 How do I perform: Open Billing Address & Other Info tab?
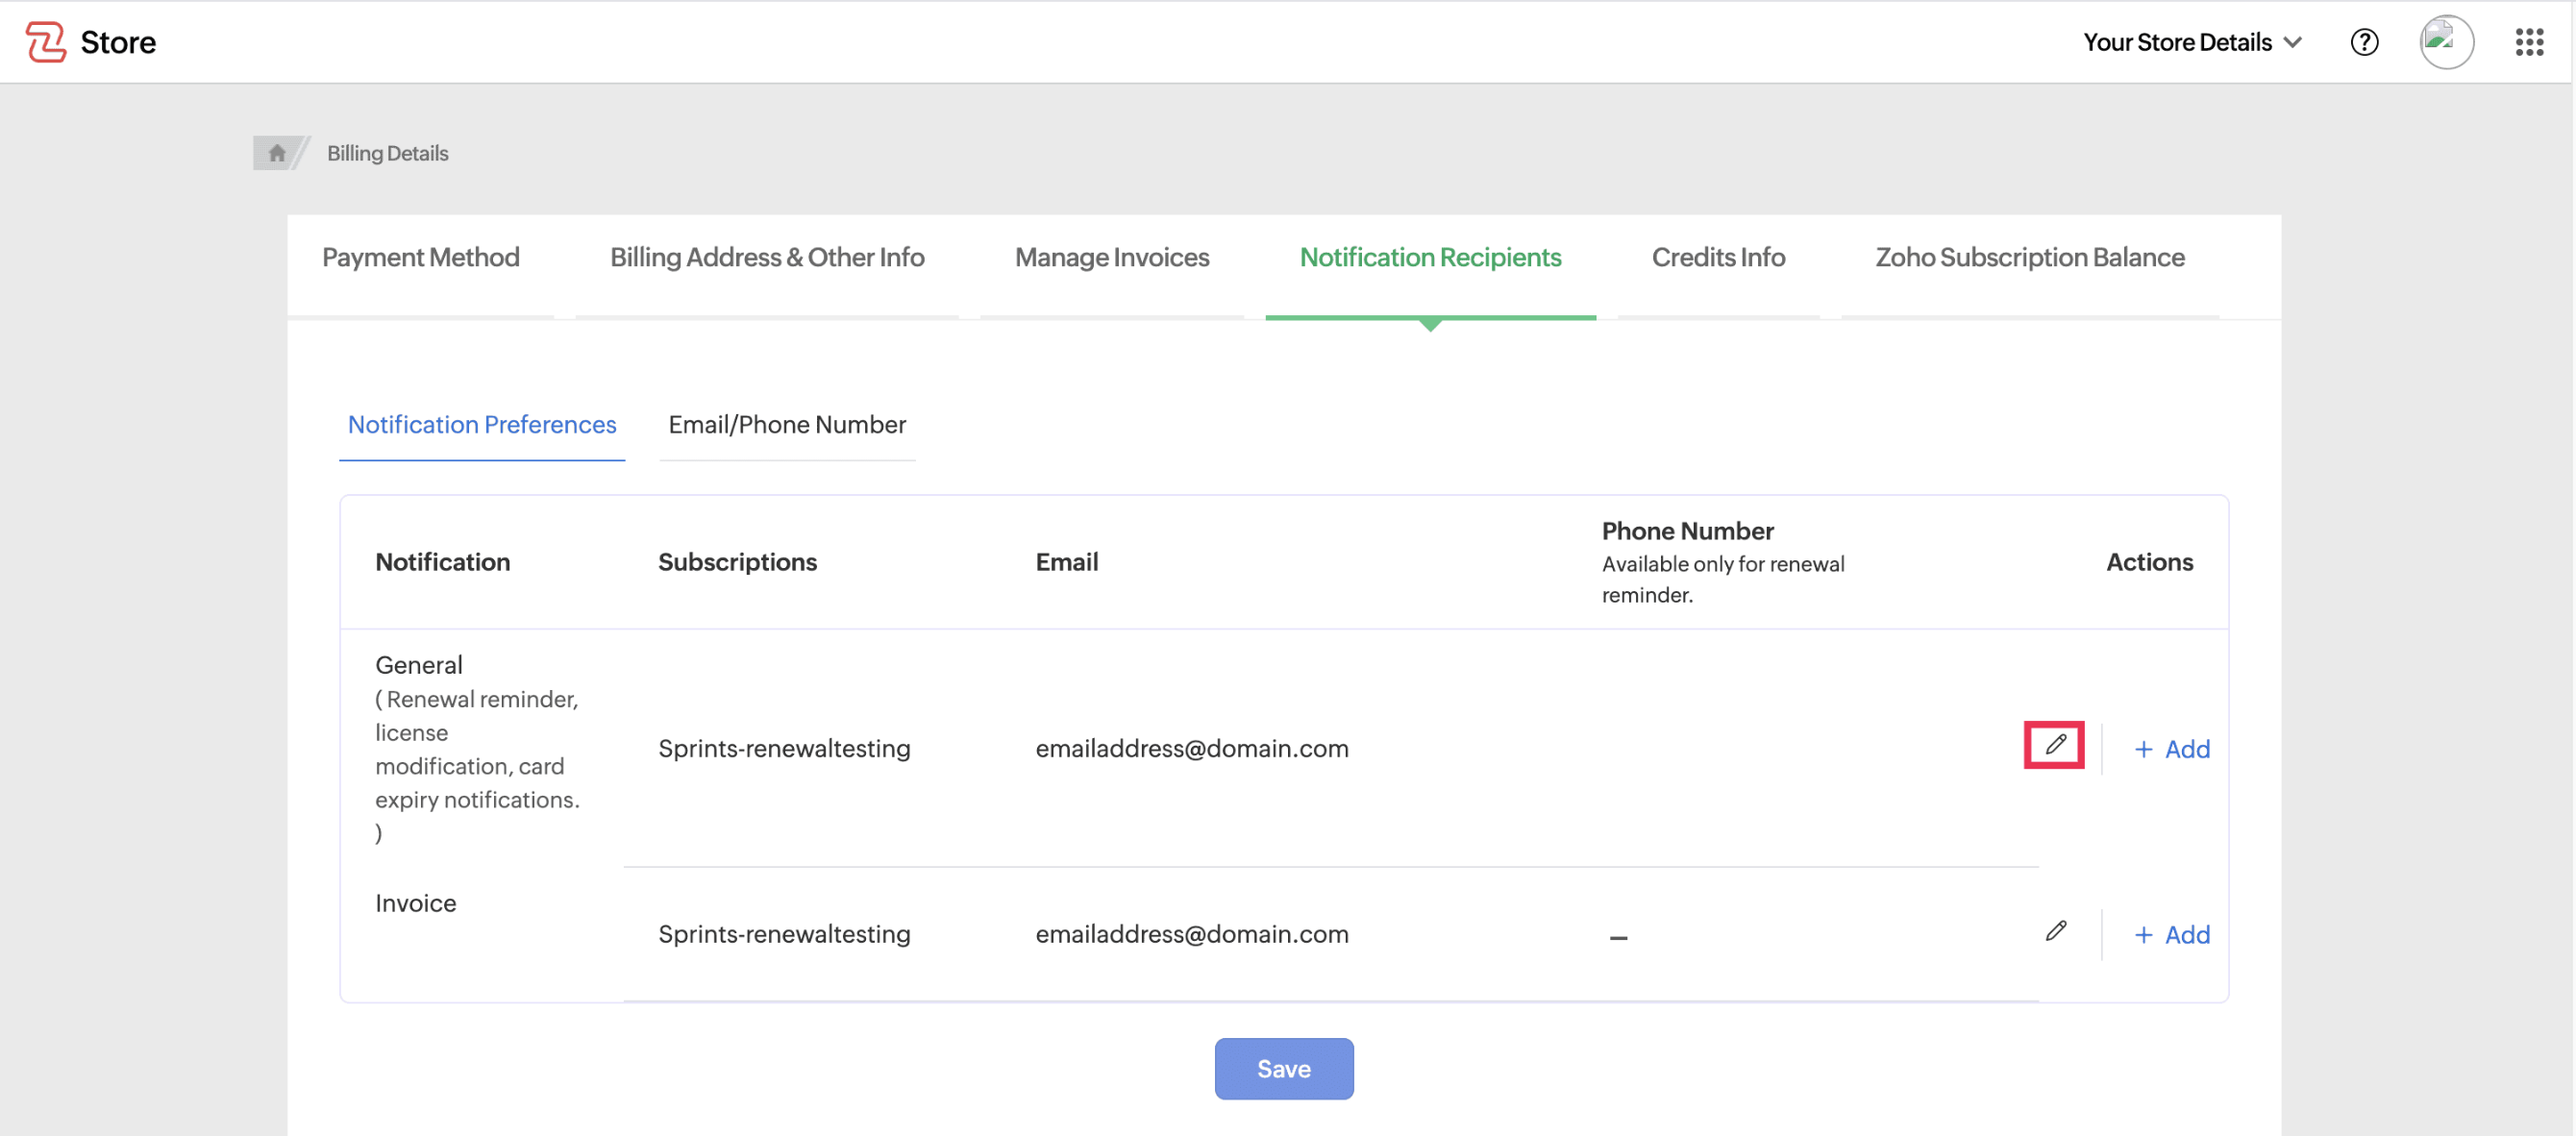[x=767, y=258]
